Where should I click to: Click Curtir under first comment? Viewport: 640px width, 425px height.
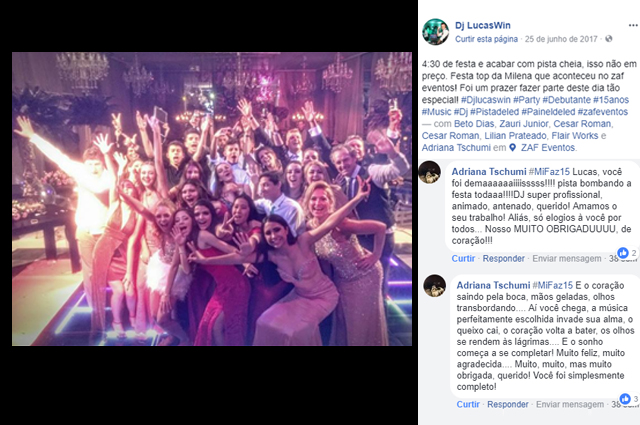(x=463, y=258)
